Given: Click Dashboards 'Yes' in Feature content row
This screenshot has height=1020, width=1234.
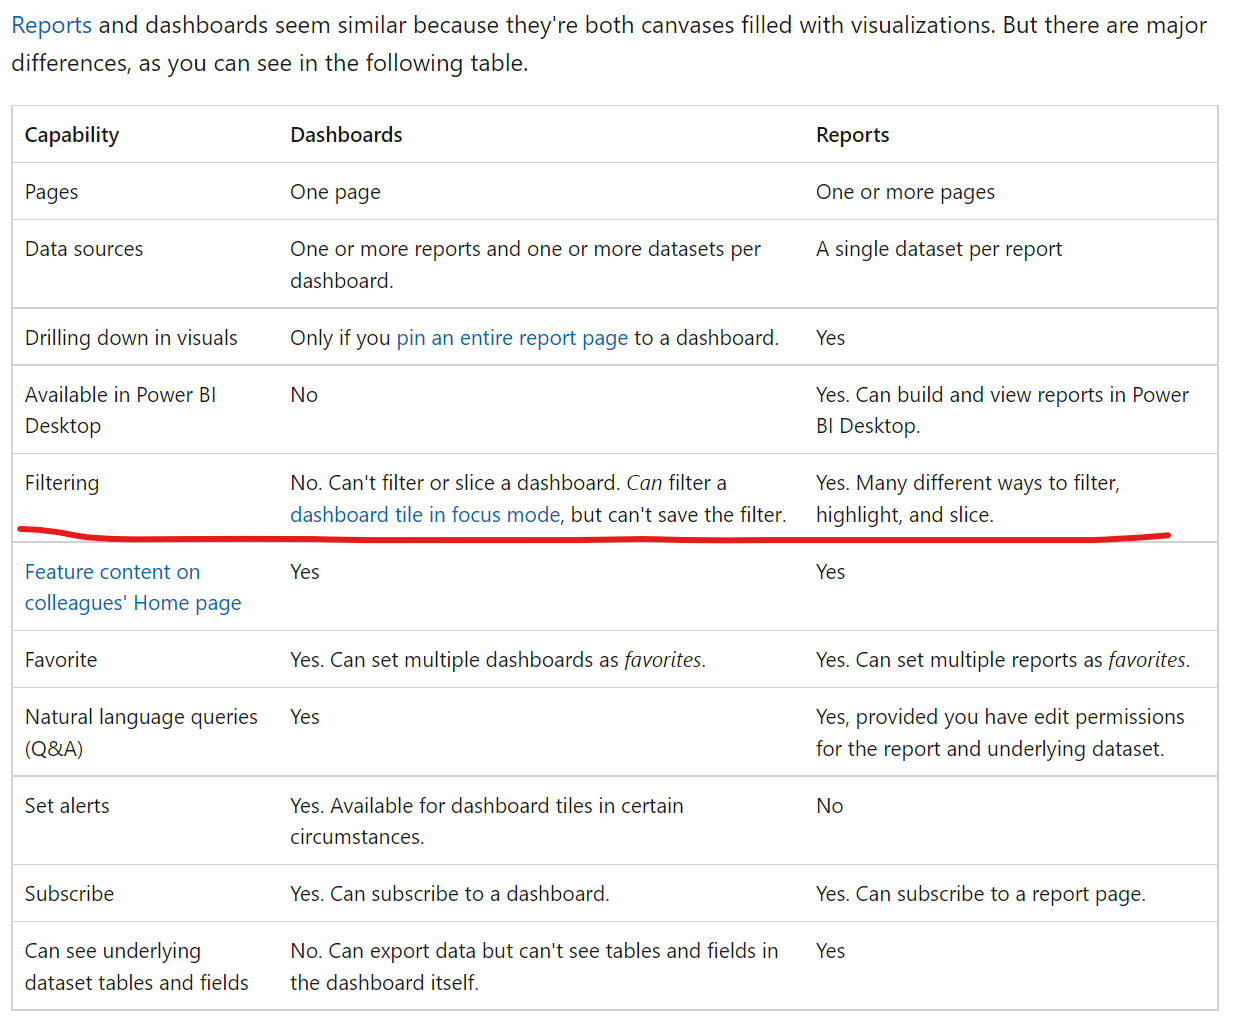Looking at the screenshot, I should (305, 572).
